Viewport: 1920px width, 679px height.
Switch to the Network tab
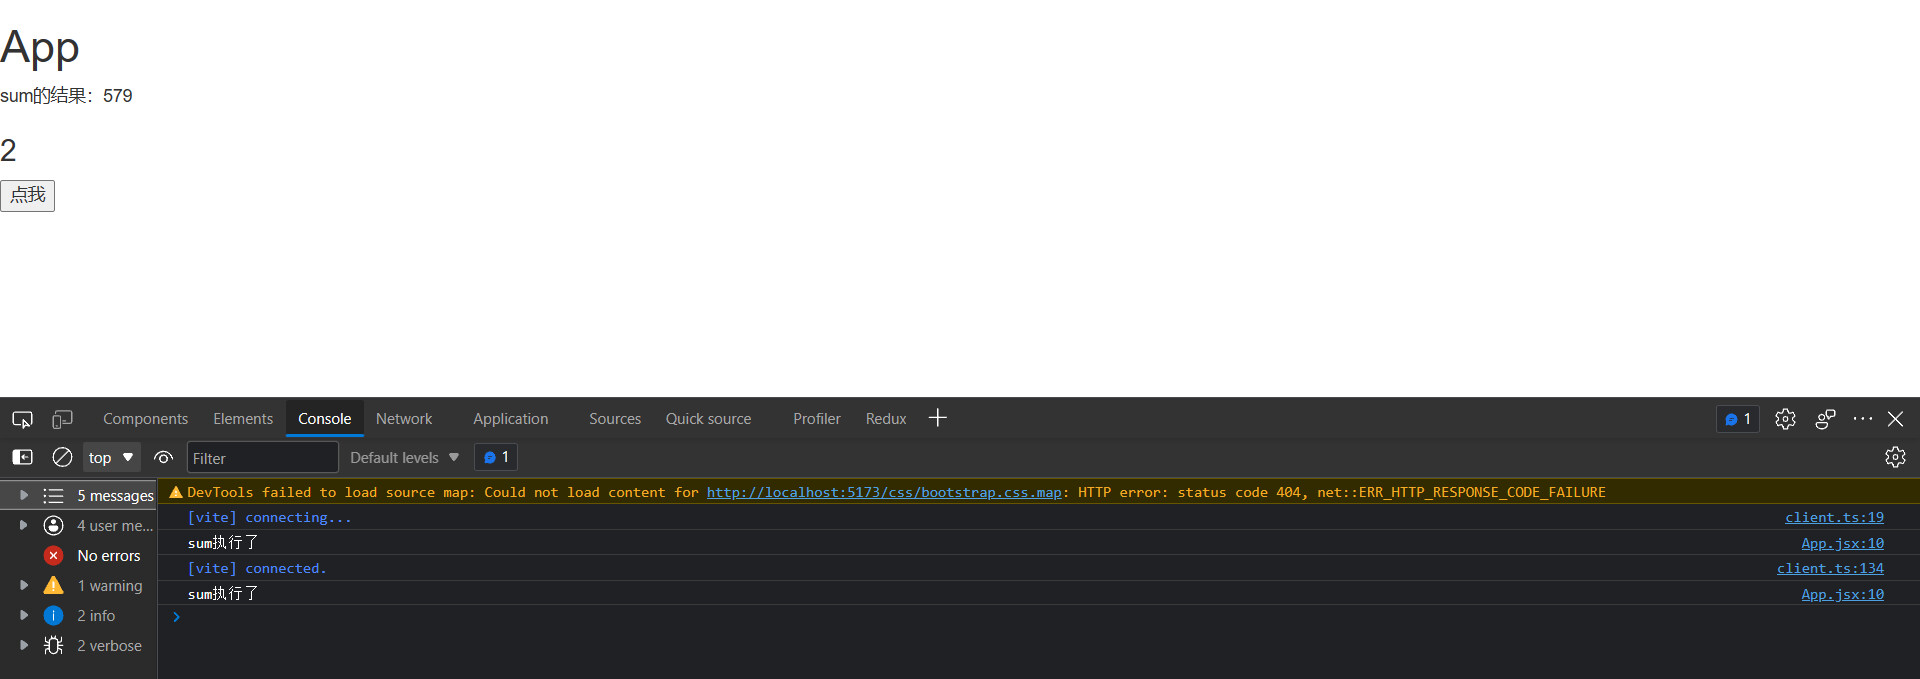click(x=404, y=419)
